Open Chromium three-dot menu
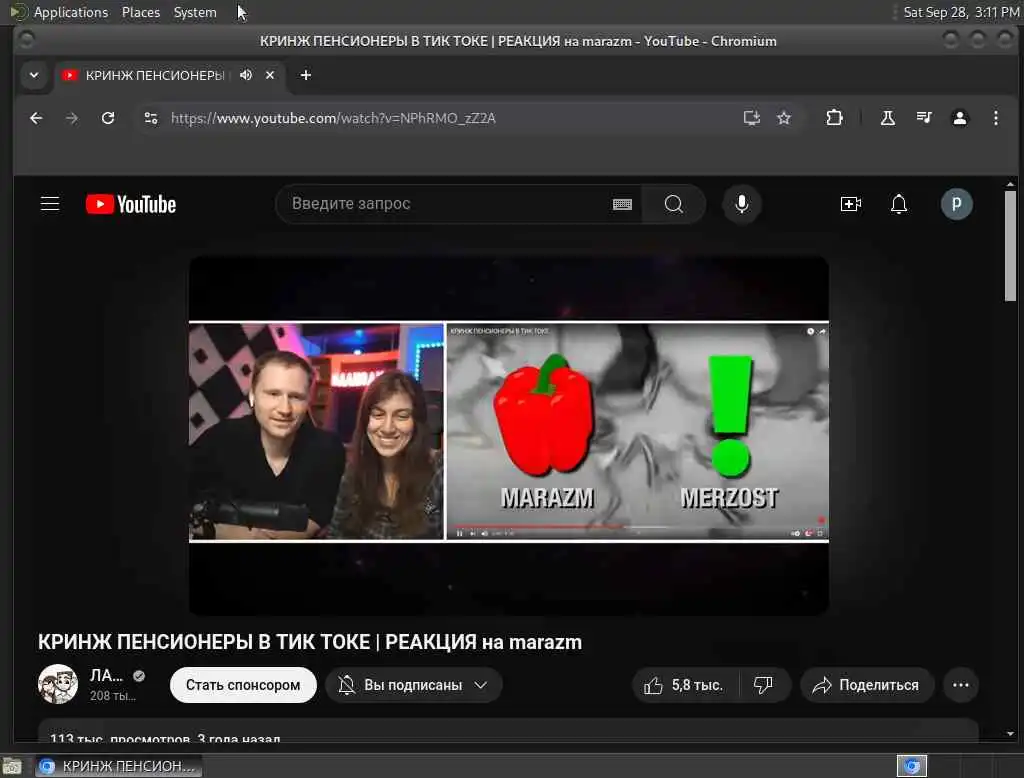The height and width of the screenshot is (778, 1024). (x=995, y=118)
